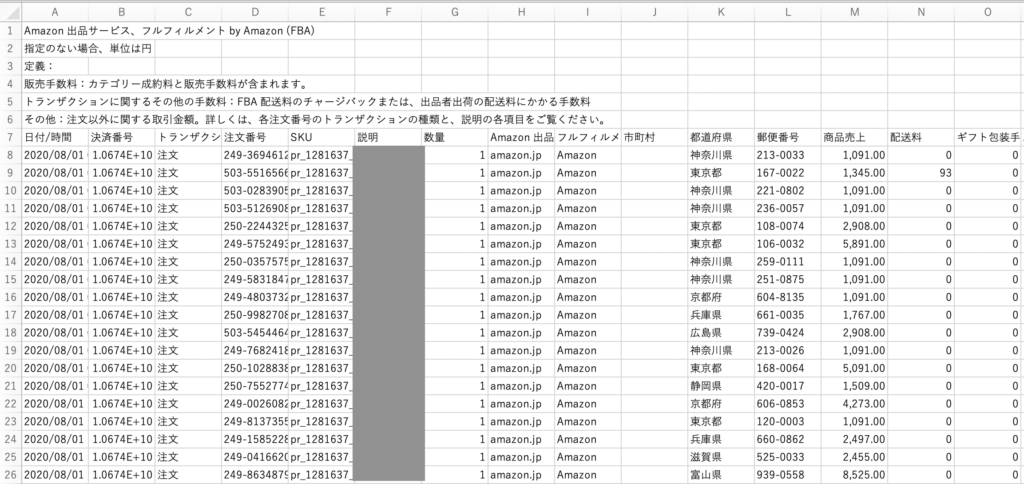This screenshot has height=484, width=1024.
Task: Select column K header
Action: coord(721,12)
